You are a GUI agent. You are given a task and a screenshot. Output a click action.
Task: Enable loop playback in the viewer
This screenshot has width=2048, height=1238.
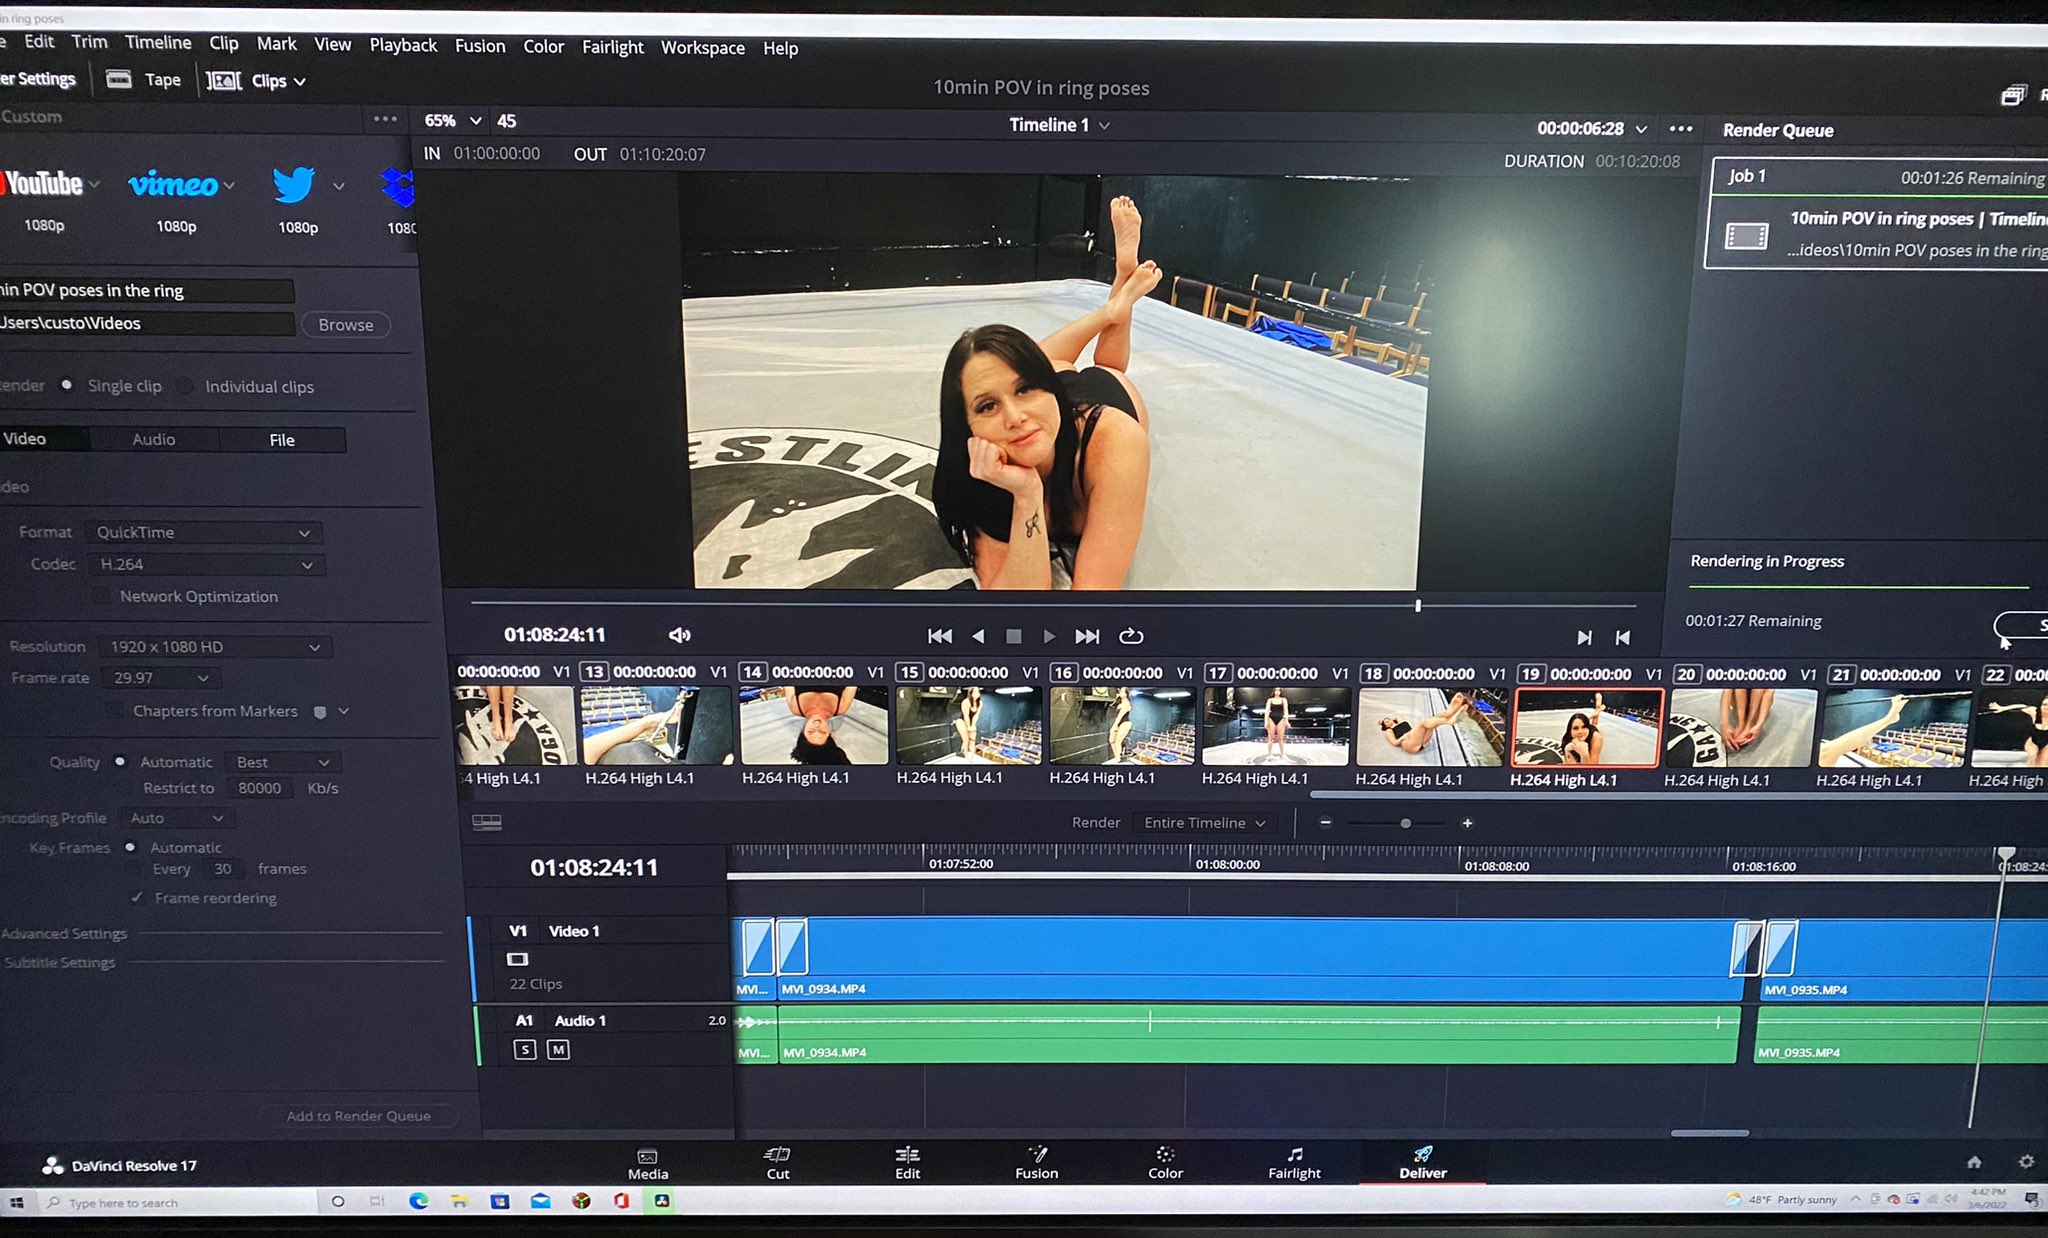click(x=1131, y=635)
